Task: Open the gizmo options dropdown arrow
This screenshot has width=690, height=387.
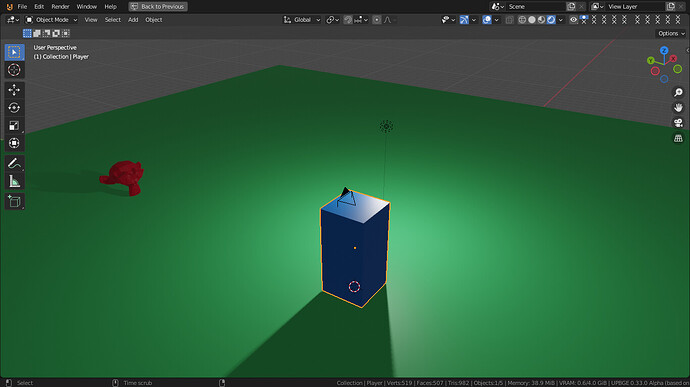Action: 473,20
